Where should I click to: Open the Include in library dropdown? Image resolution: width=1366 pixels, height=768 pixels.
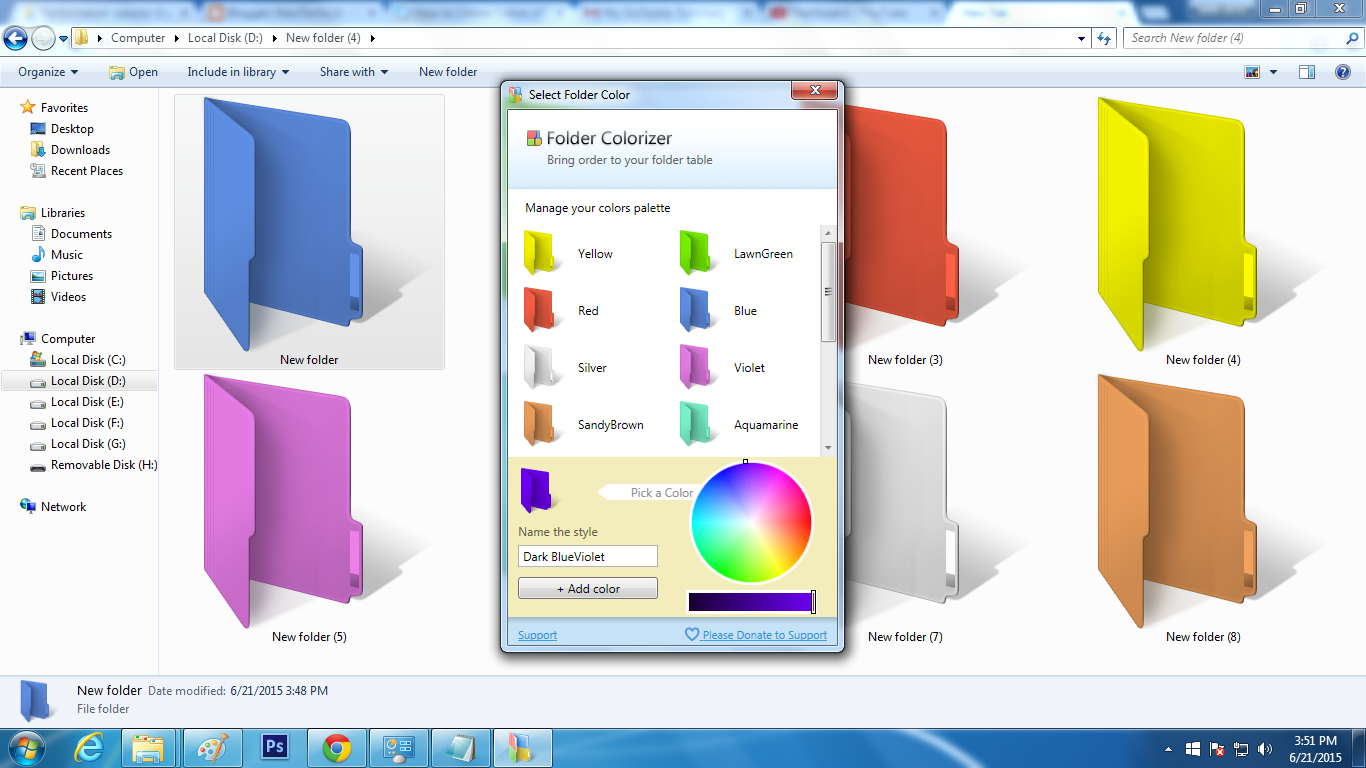[x=238, y=72]
